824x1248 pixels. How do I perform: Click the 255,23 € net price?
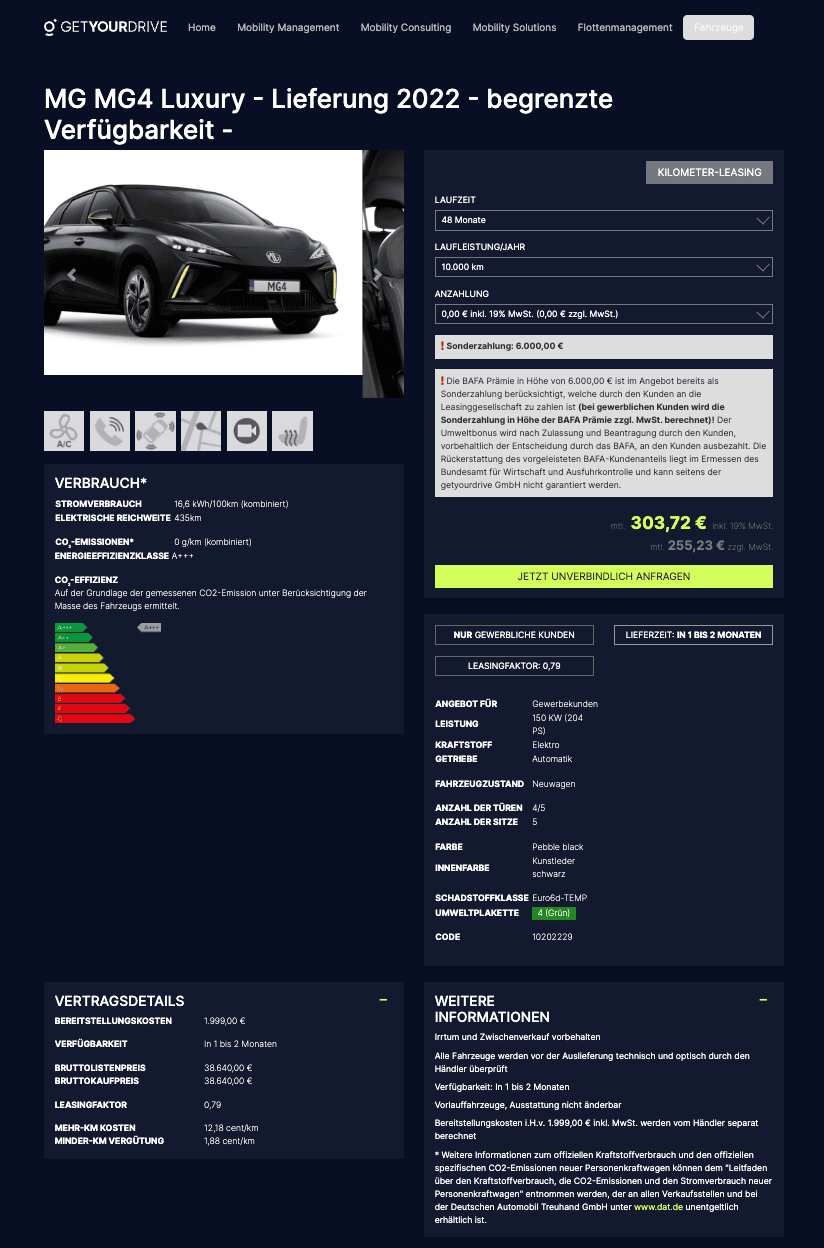click(696, 546)
